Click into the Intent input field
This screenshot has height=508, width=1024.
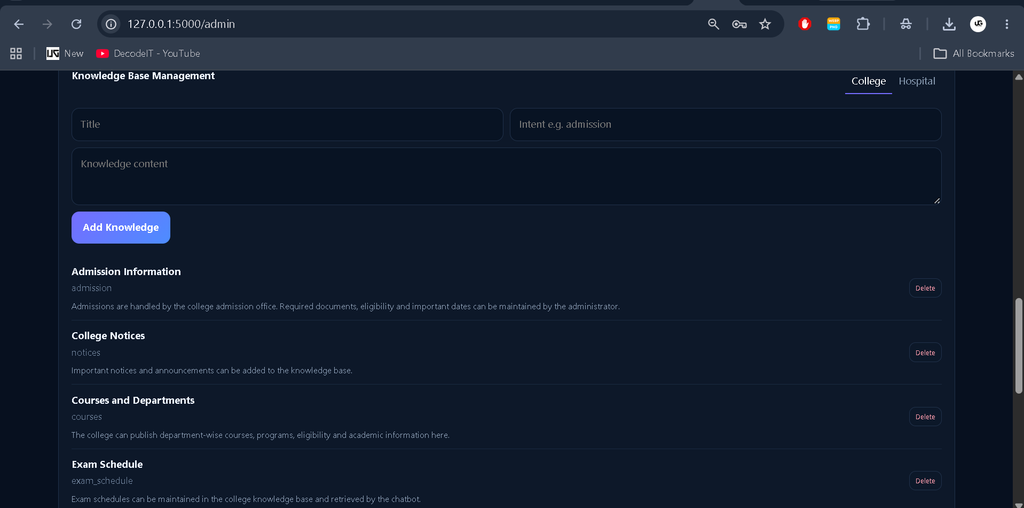coord(726,124)
